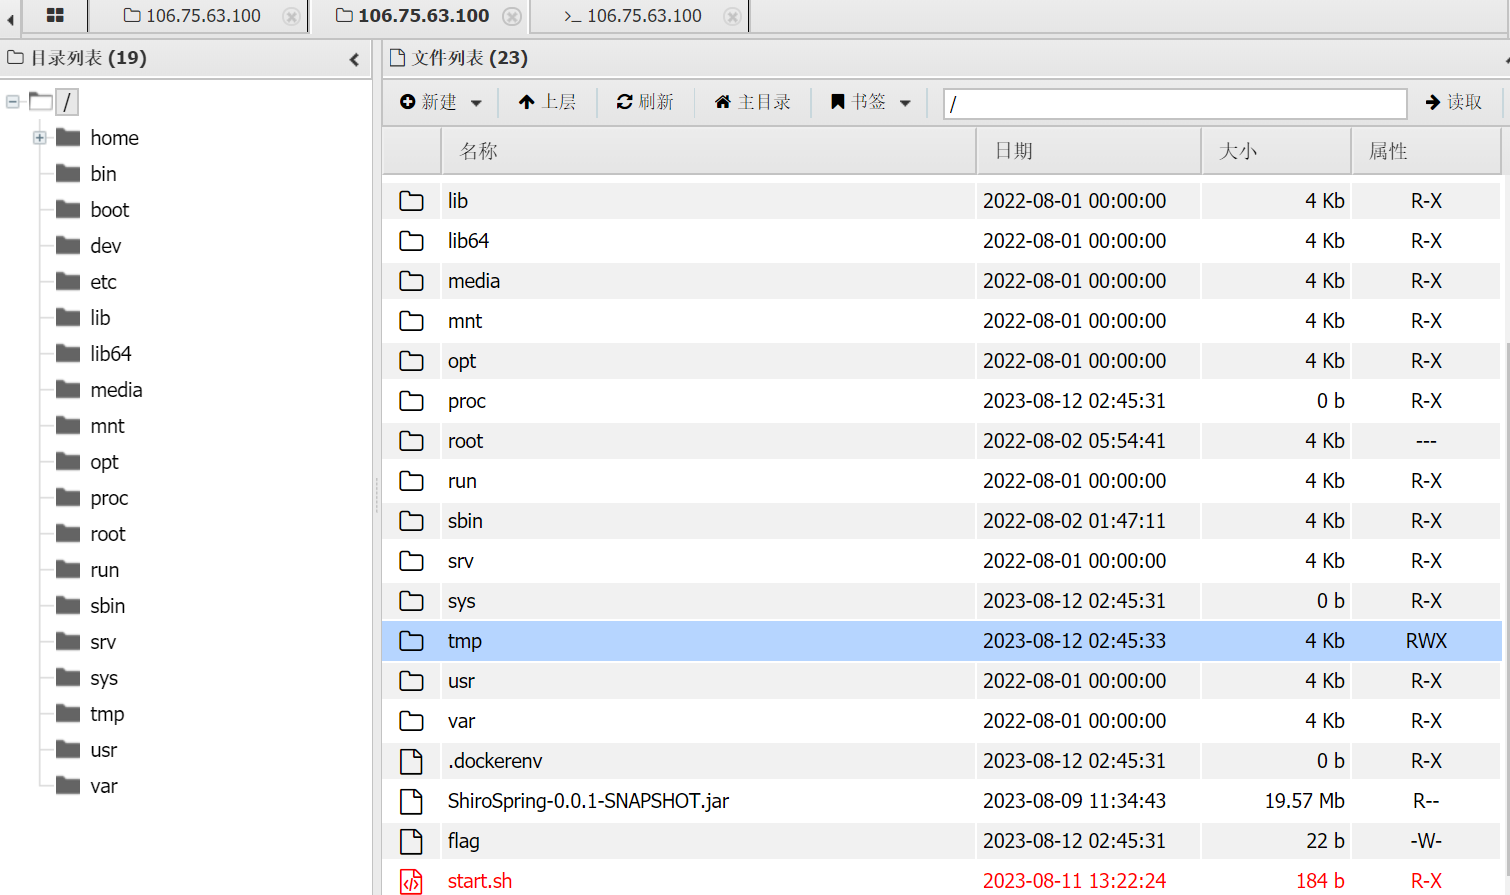Click the RWX attribute of tmp
The height and width of the screenshot is (895, 1510).
point(1426,641)
